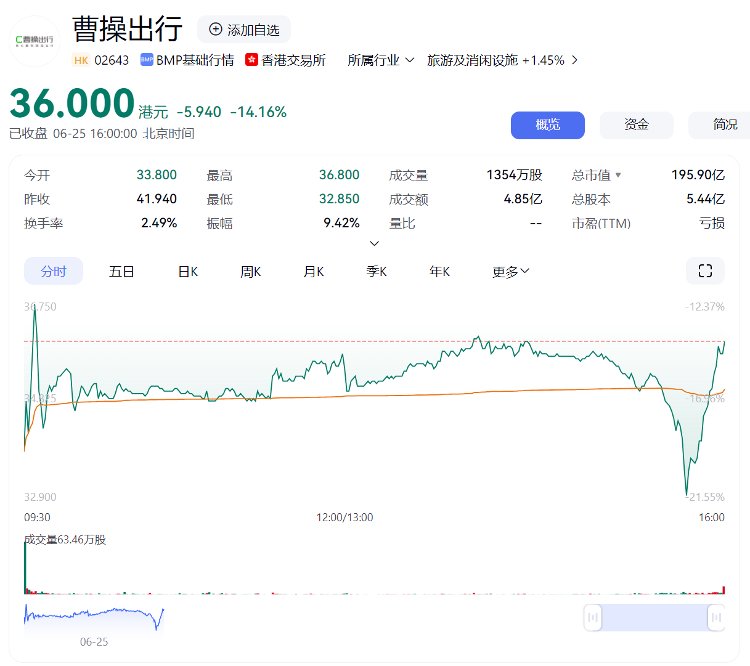Click the 总股本 value 5.44亿
The width and height of the screenshot is (750, 666).
[706, 199]
